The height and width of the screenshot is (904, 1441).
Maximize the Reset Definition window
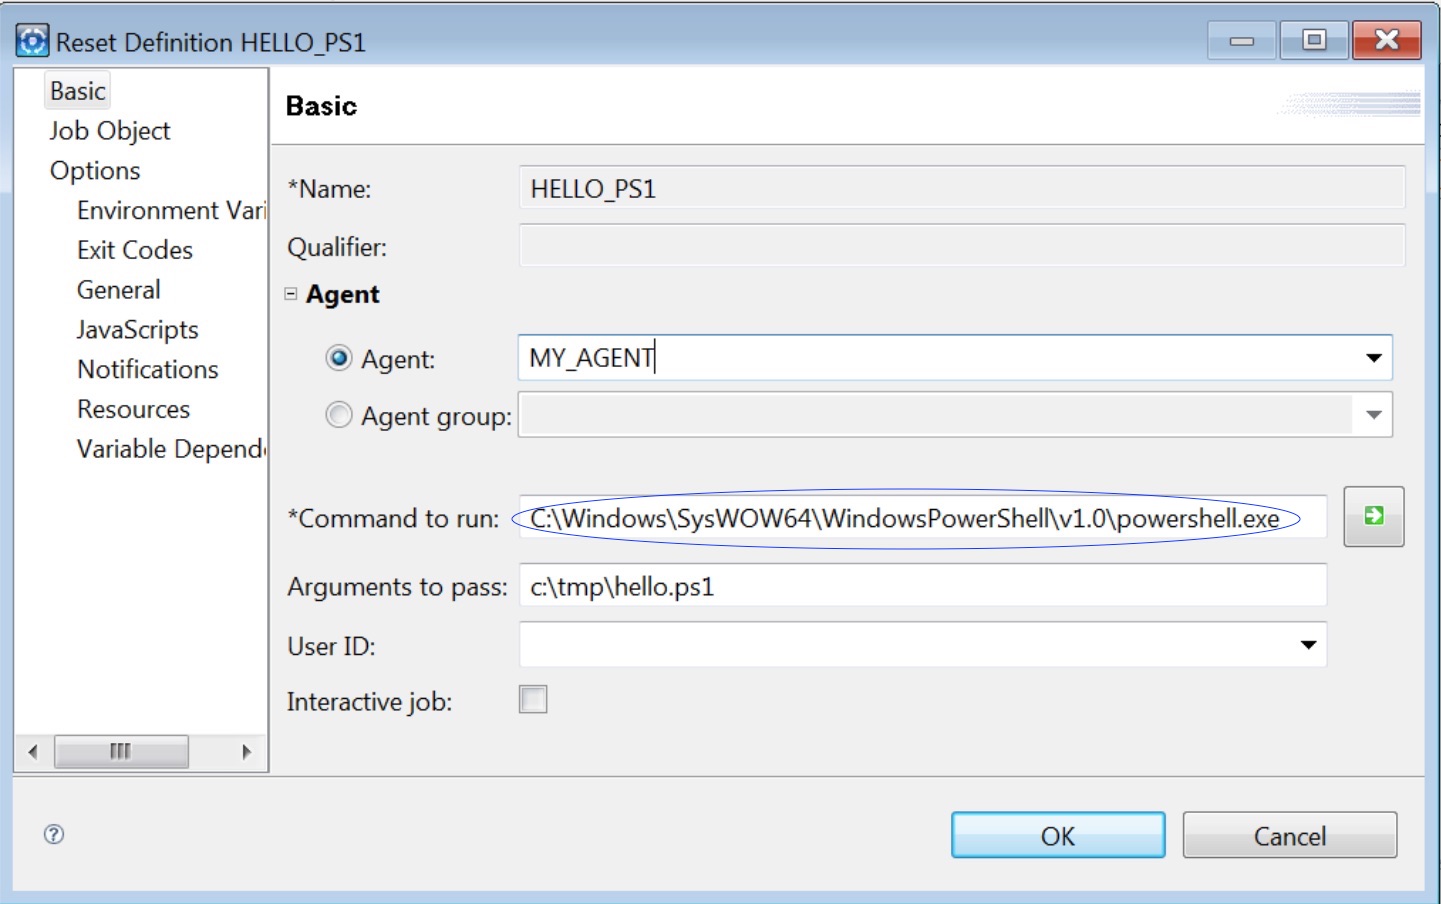1314,40
